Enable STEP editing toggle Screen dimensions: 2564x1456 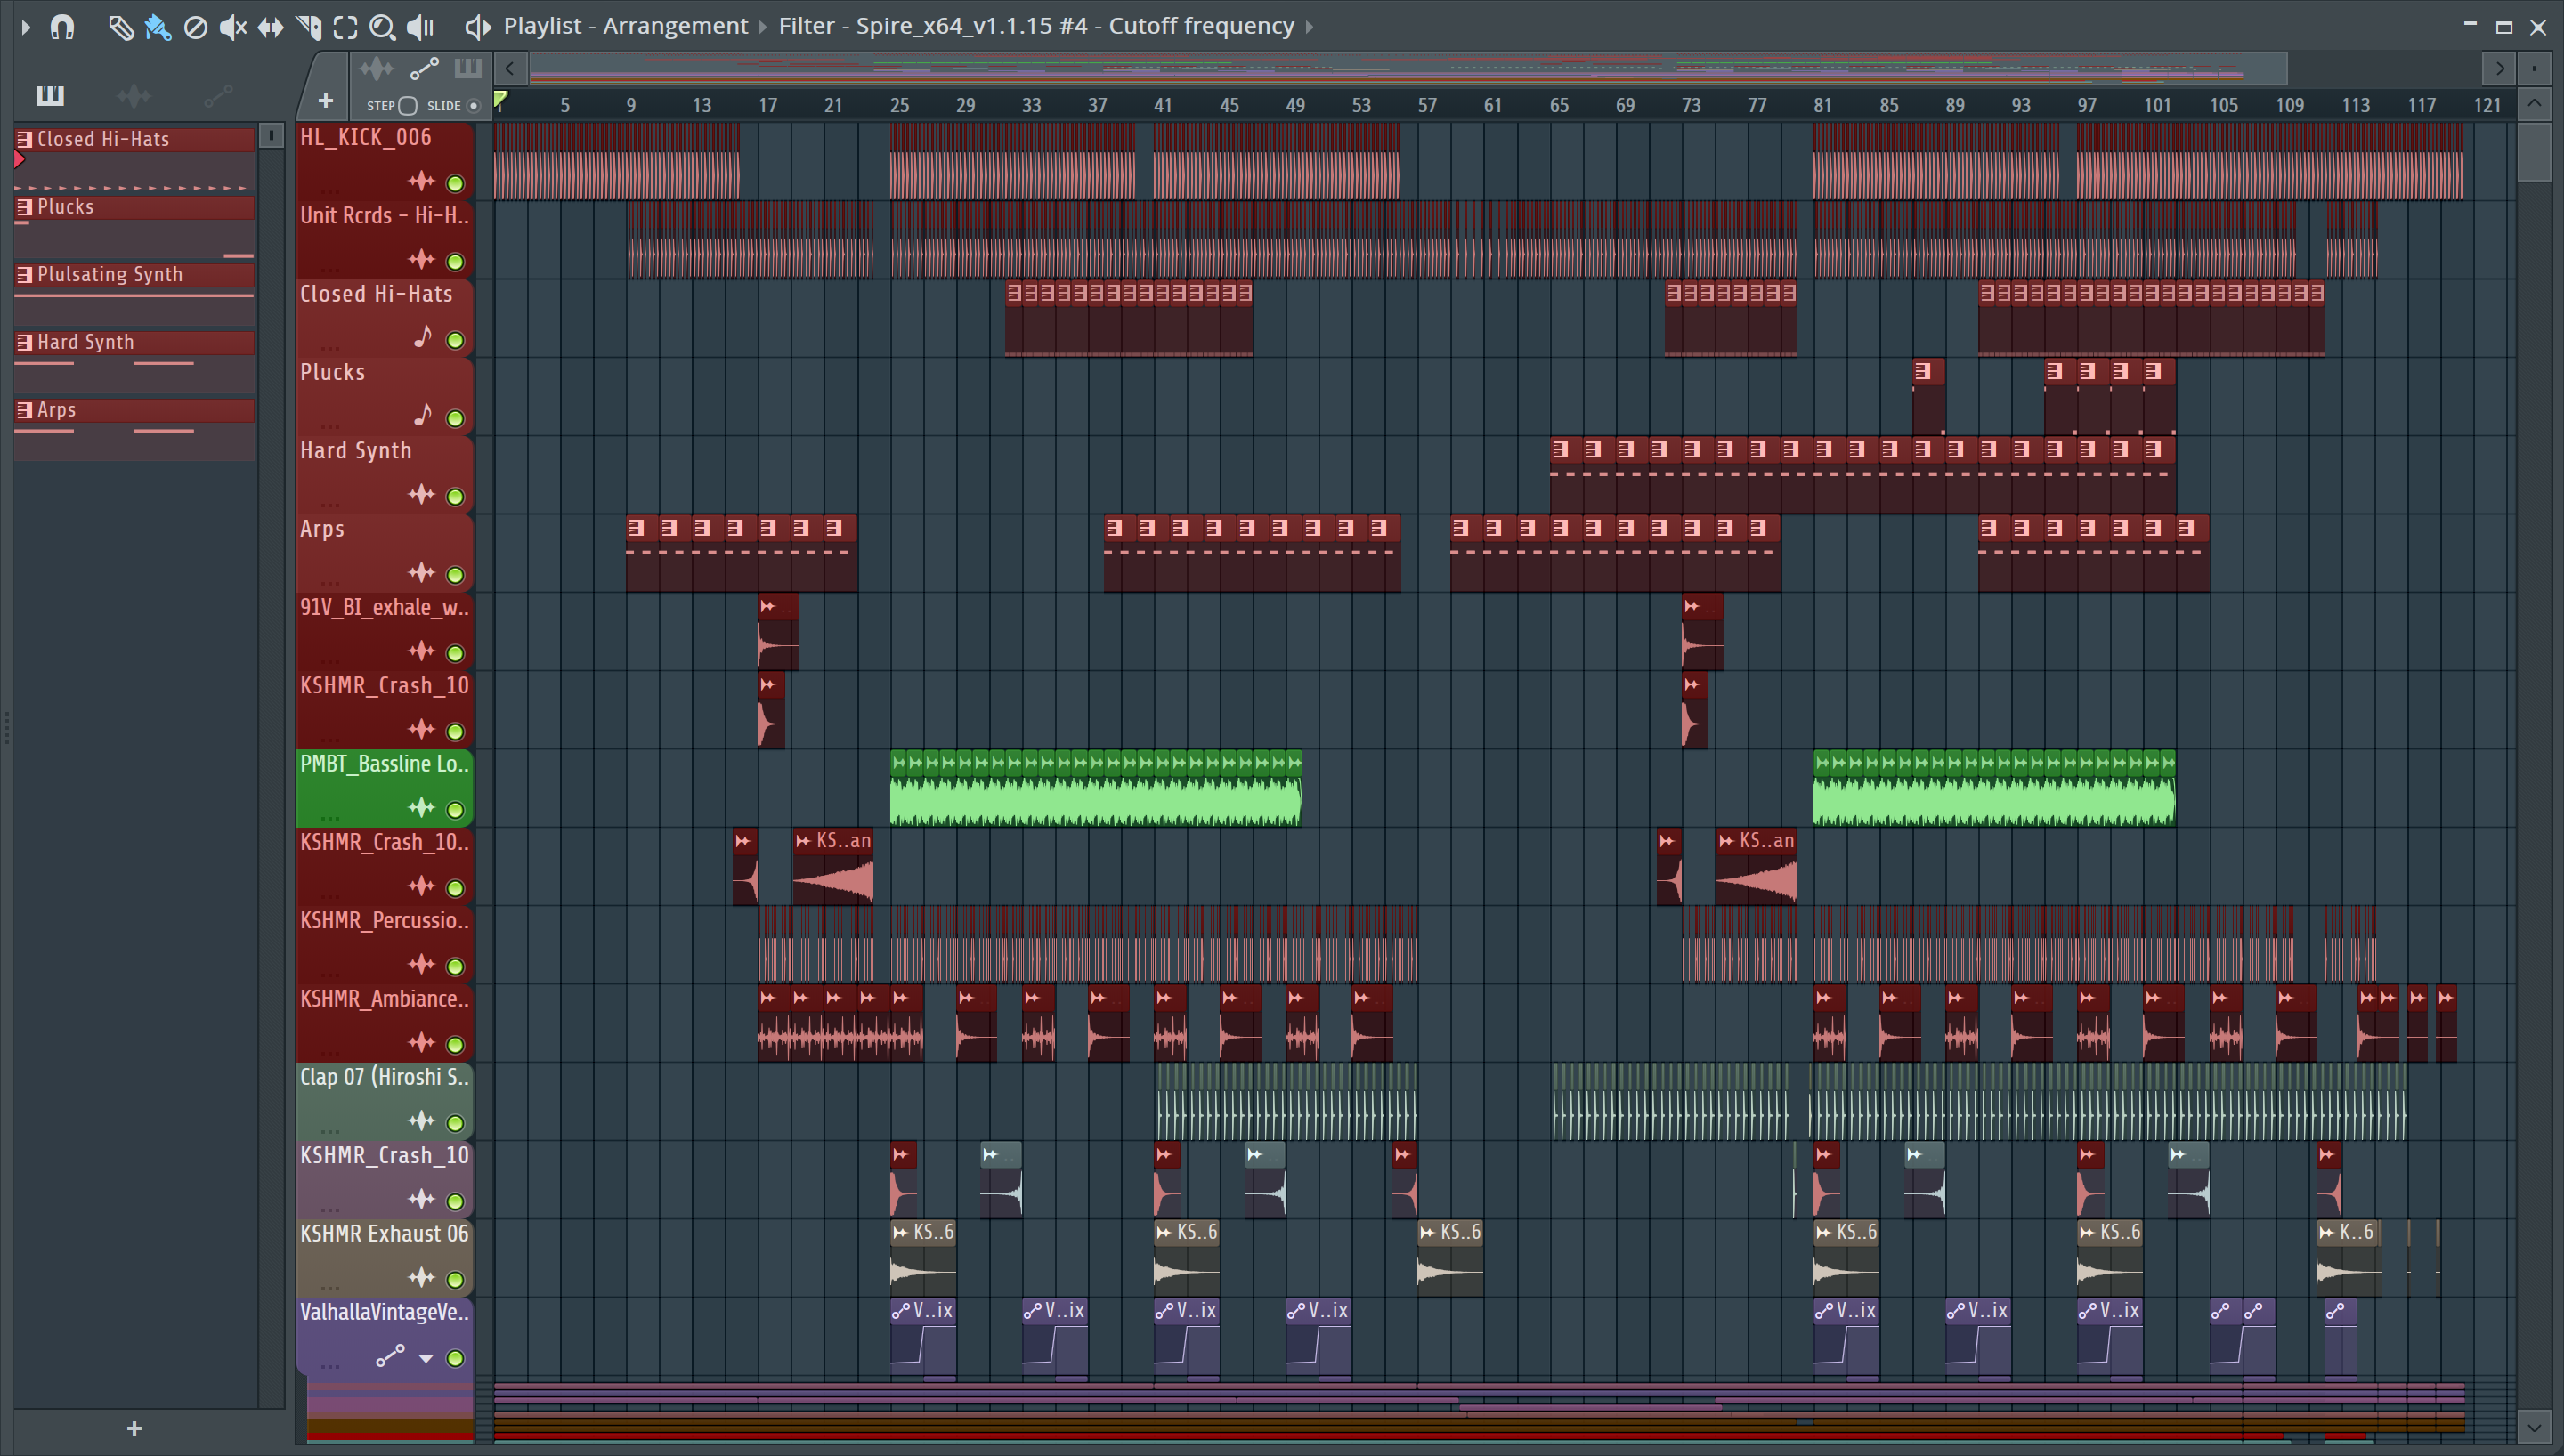click(407, 106)
